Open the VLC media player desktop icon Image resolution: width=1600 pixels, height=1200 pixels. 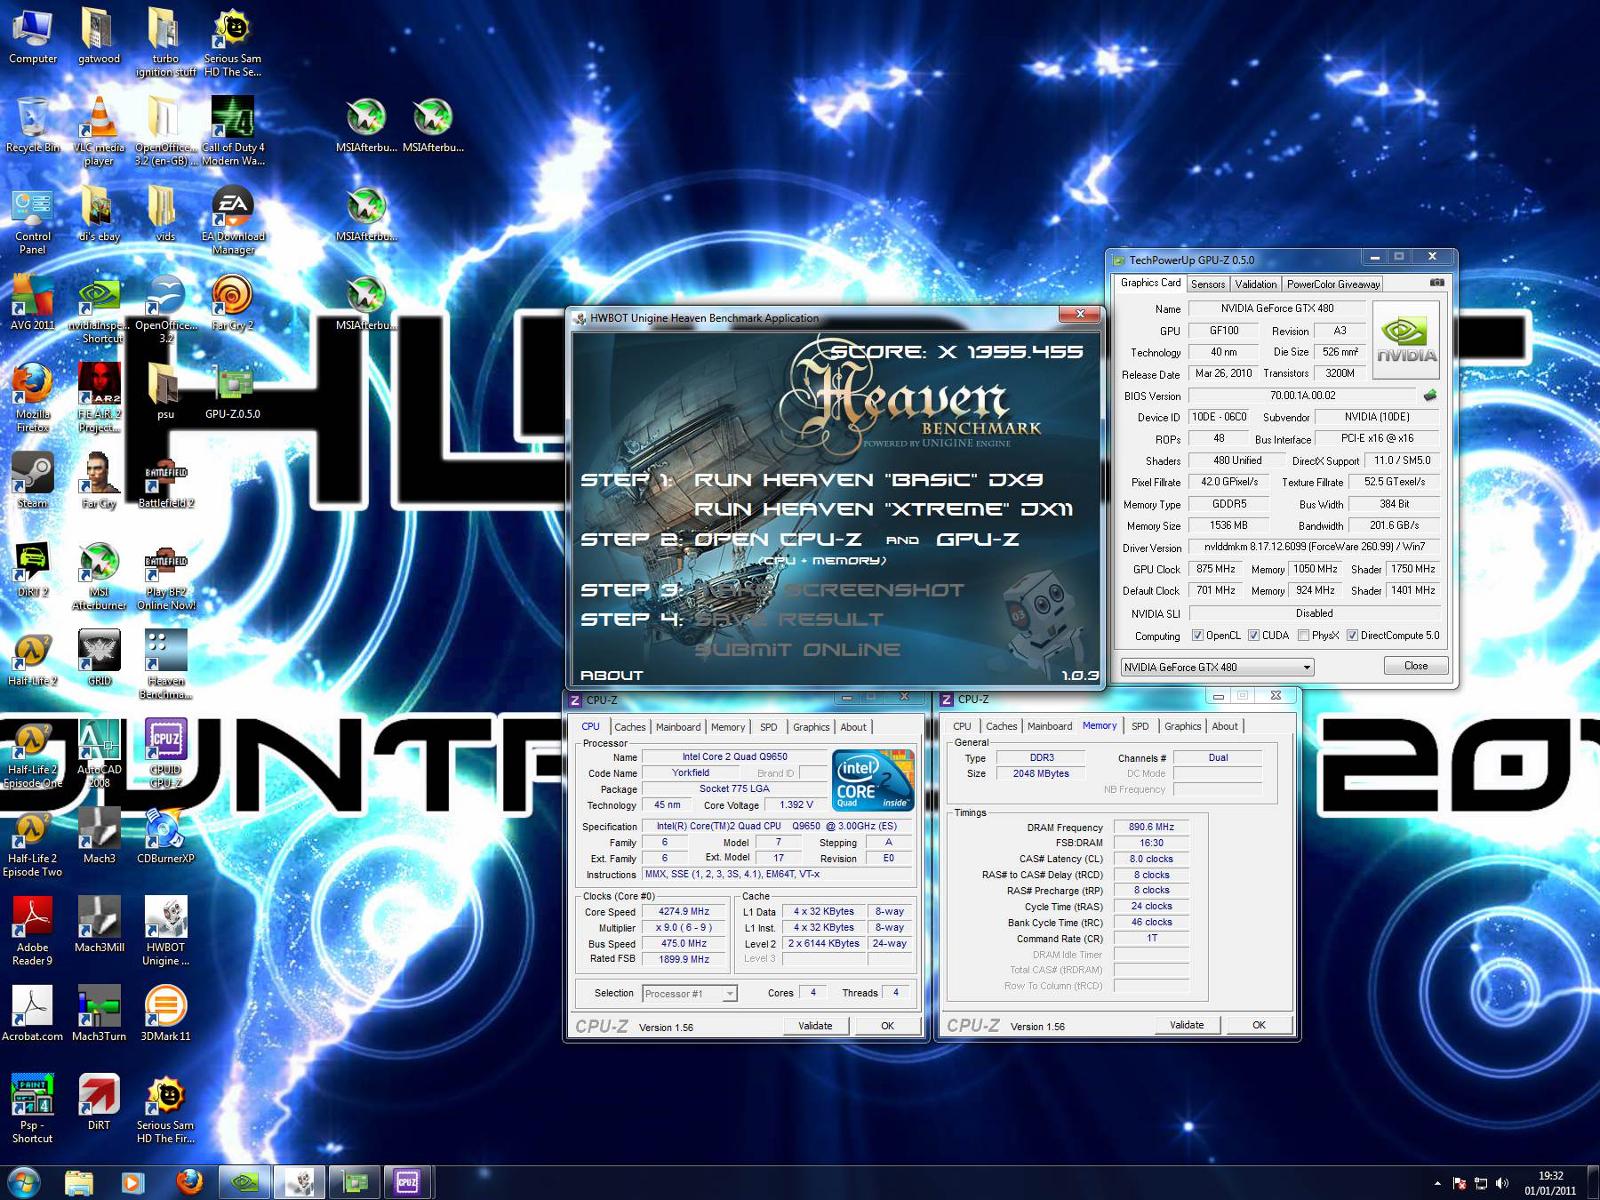(99, 130)
